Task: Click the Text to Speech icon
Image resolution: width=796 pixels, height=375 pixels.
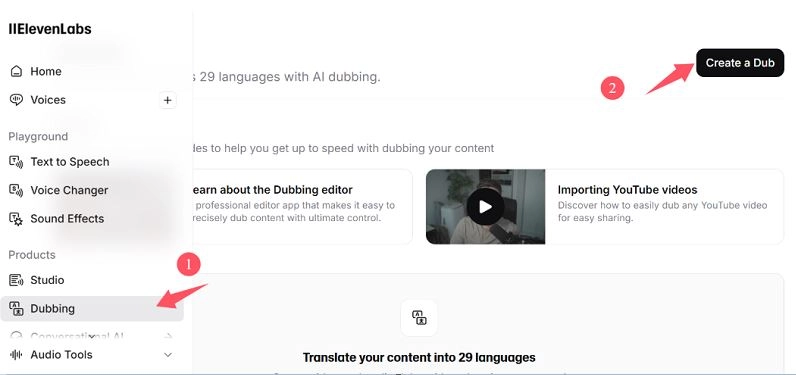Action: coord(16,162)
